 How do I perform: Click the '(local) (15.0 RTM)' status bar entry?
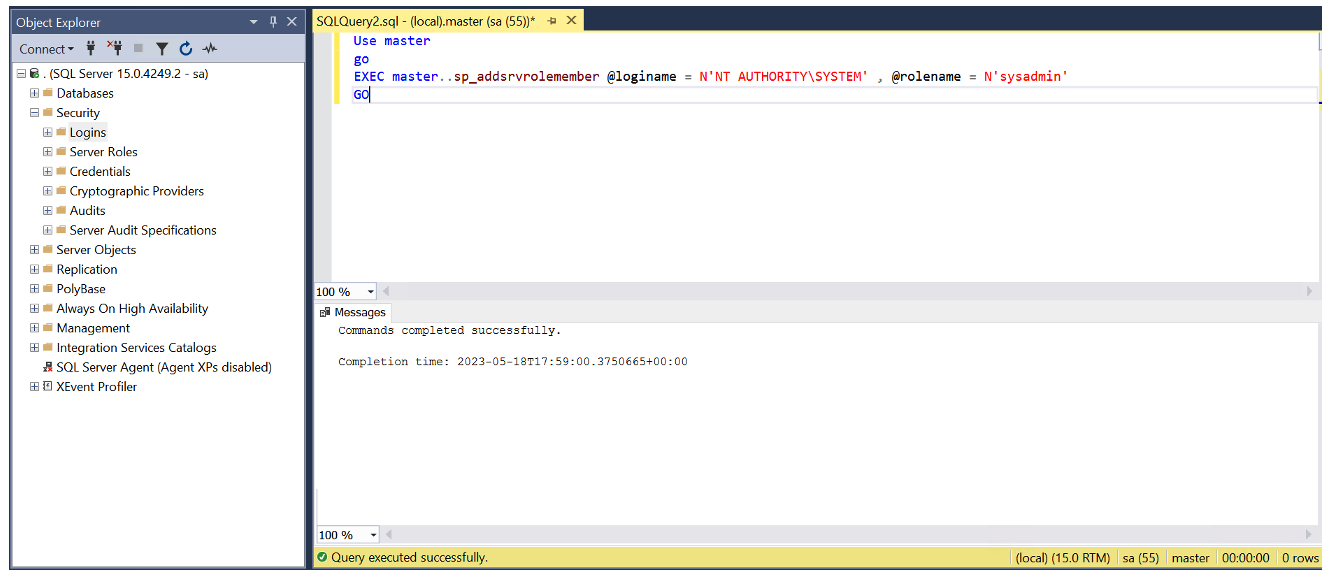(x=1063, y=558)
